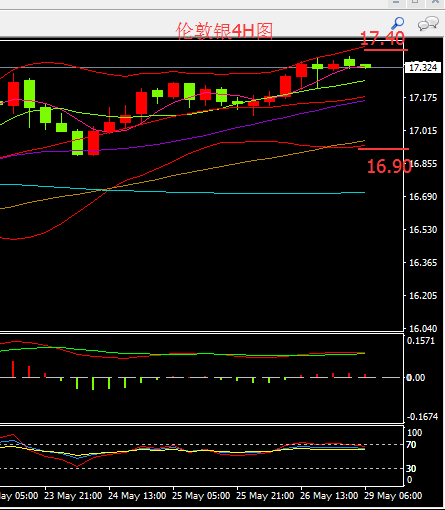This screenshot has width=445, height=510.
Task: Click the 23 May 21:00 time label
Action: (73, 496)
